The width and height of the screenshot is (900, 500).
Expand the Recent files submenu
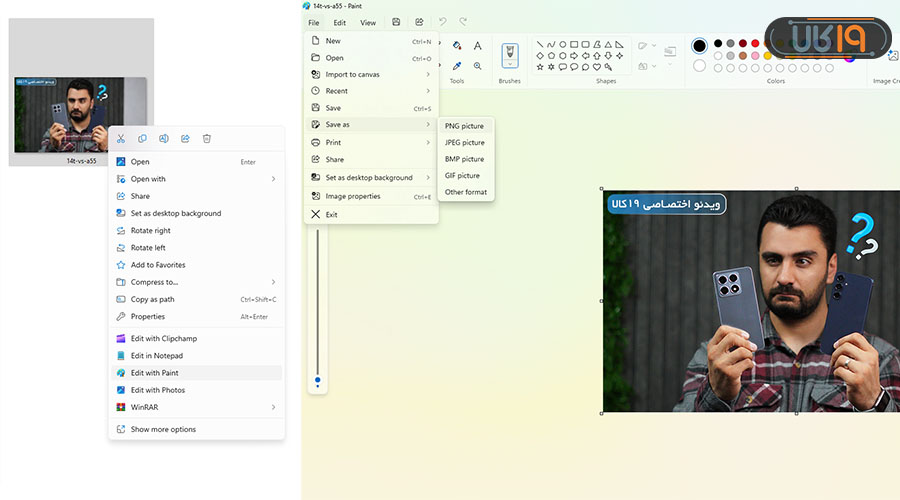point(428,91)
